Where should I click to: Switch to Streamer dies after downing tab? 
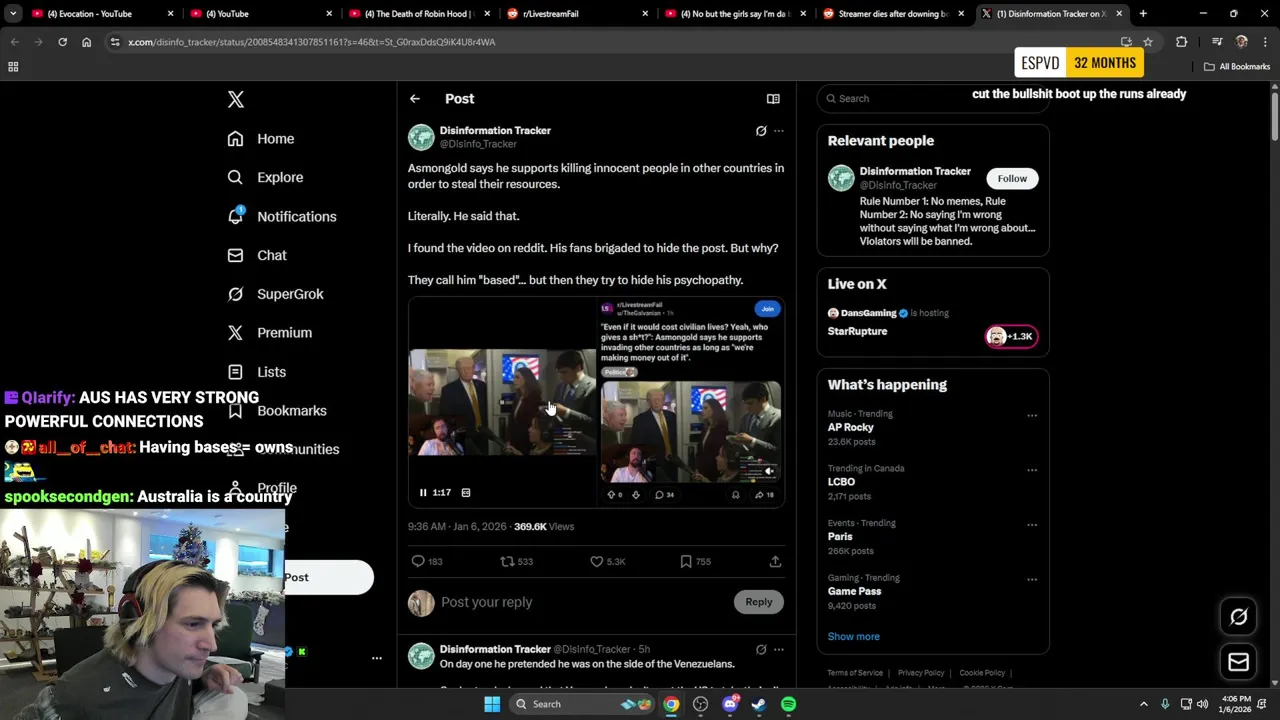893,14
